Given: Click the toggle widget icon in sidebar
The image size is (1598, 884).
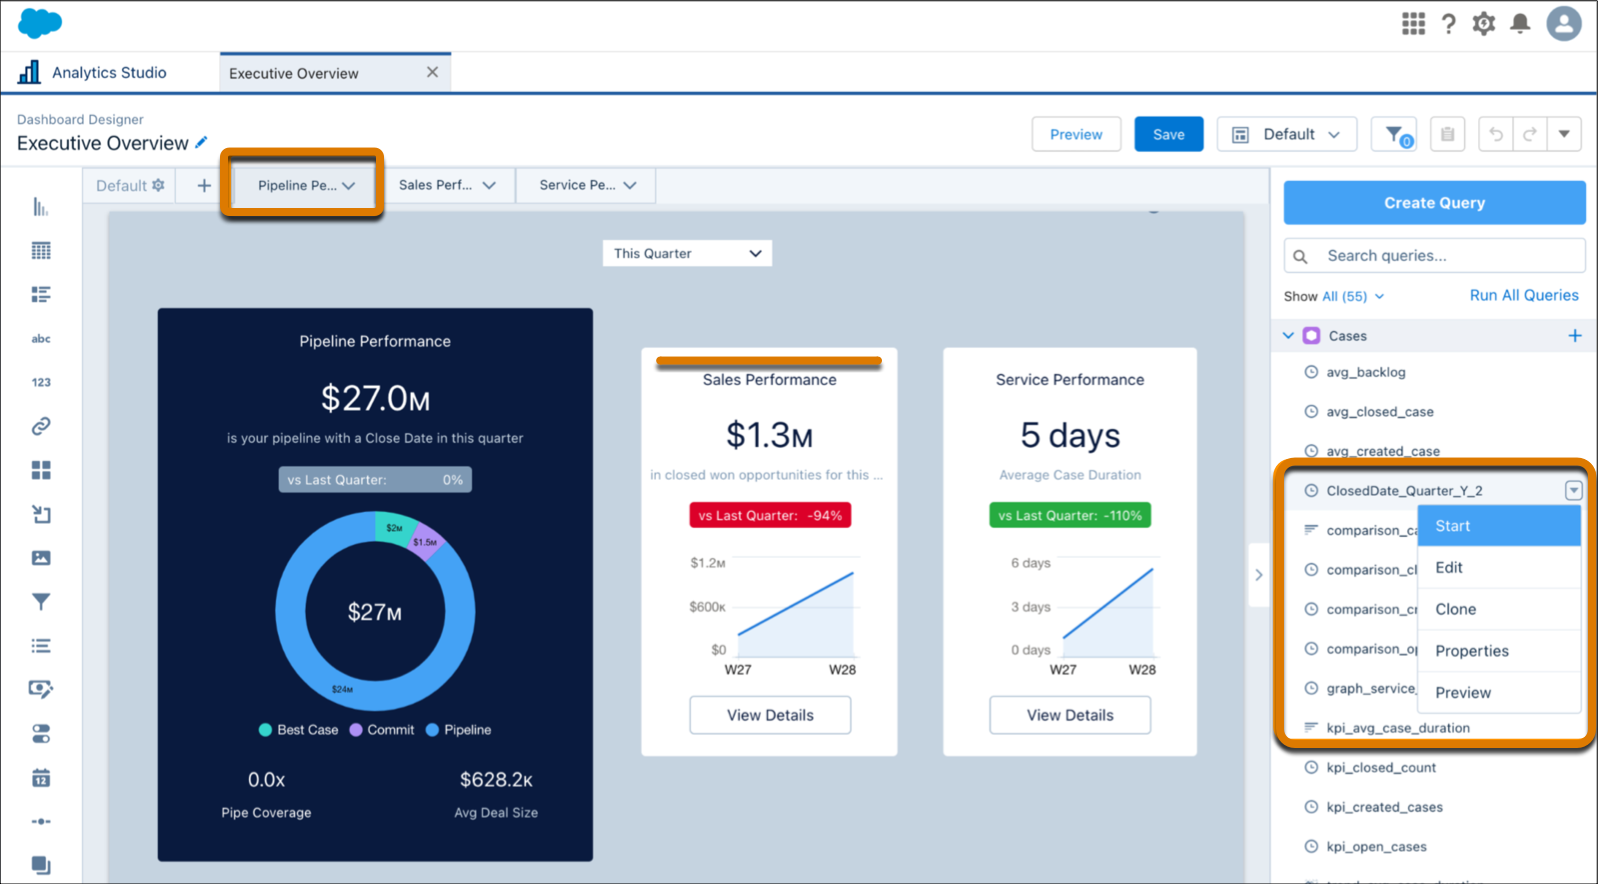Looking at the screenshot, I should [x=40, y=734].
